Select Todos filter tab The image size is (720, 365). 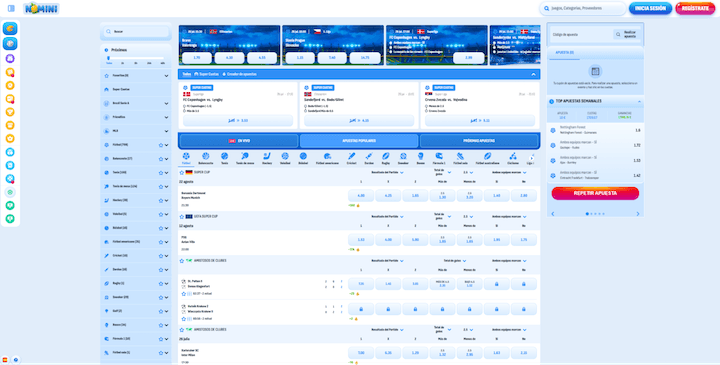click(x=186, y=74)
